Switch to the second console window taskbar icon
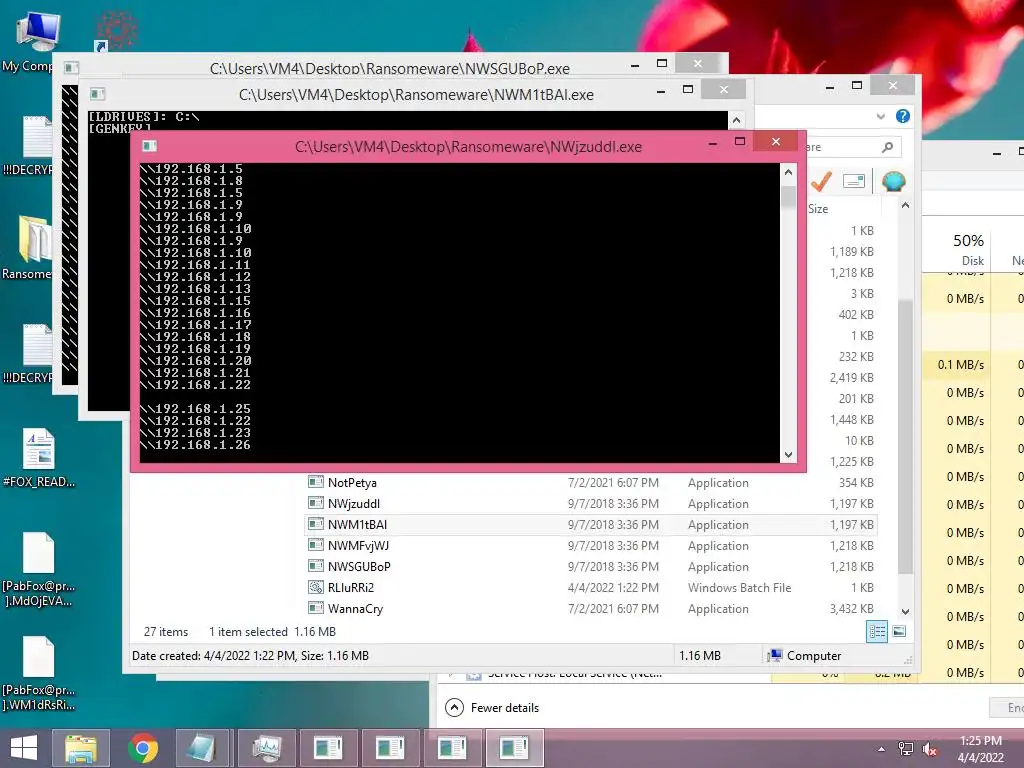Viewport: 1024px width, 768px height. coord(390,748)
